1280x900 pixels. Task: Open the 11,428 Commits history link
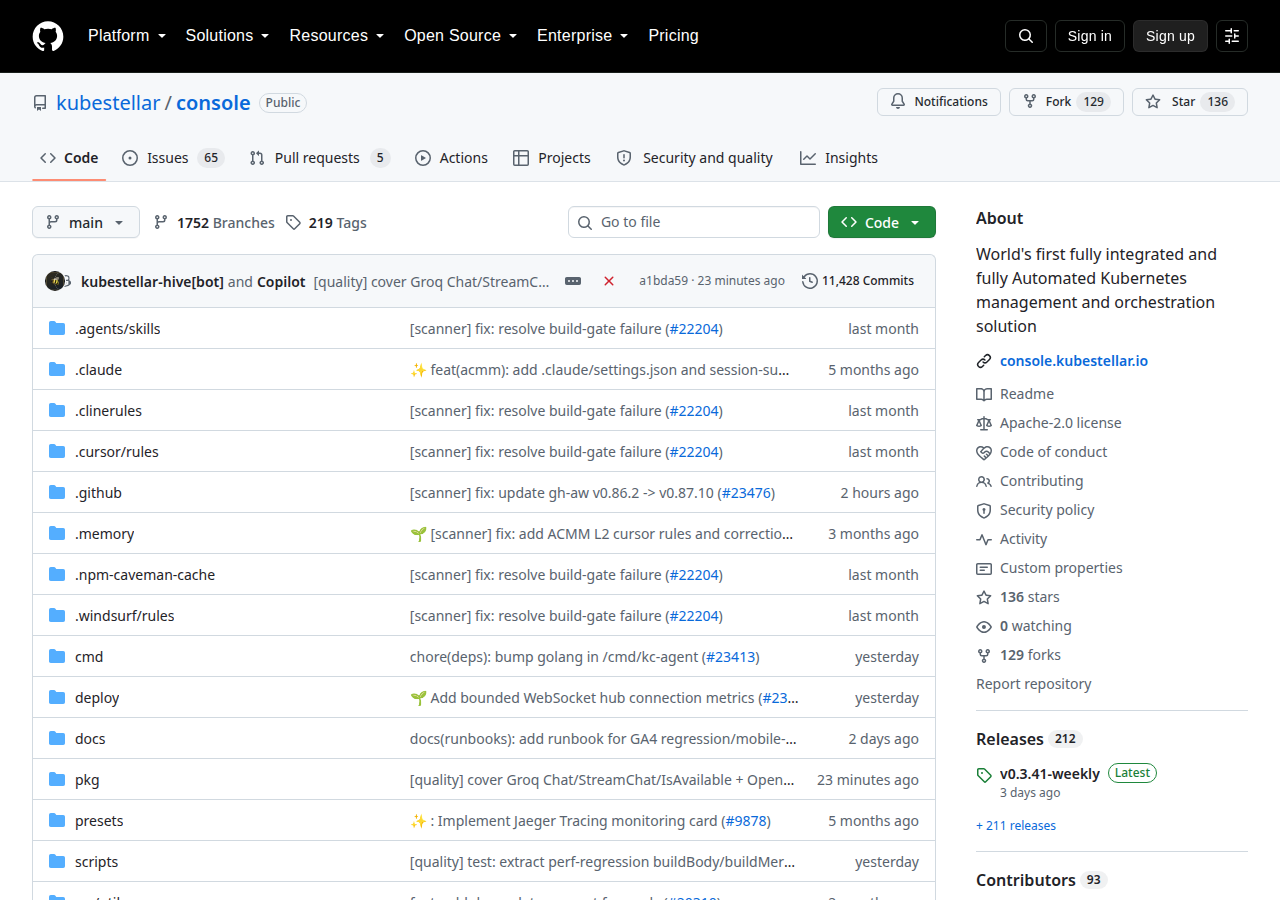click(x=858, y=281)
